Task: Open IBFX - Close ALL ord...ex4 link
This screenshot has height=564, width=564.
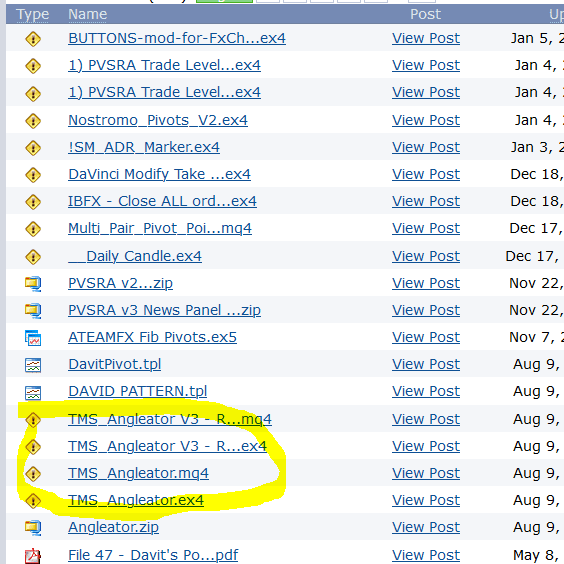Action: (x=162, y=201)
